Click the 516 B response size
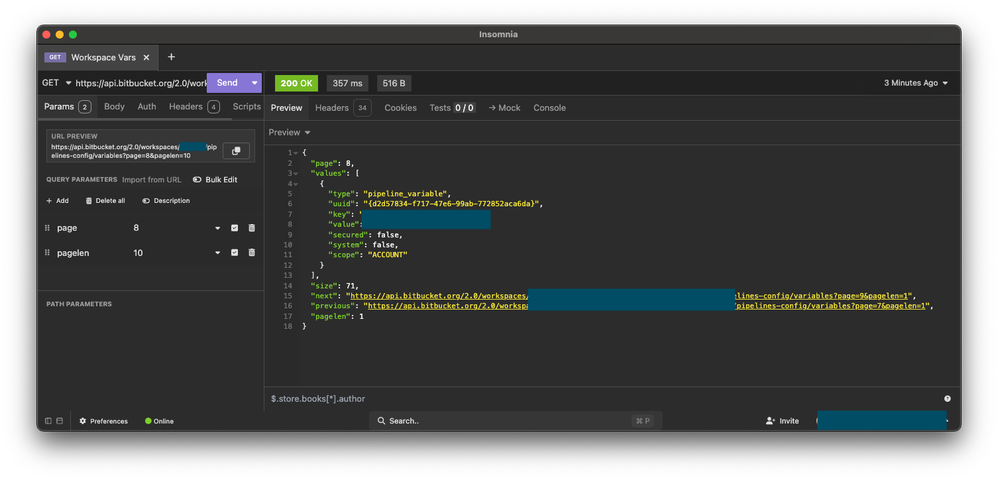This screenshot has width=998, height=480. (395, 83)
